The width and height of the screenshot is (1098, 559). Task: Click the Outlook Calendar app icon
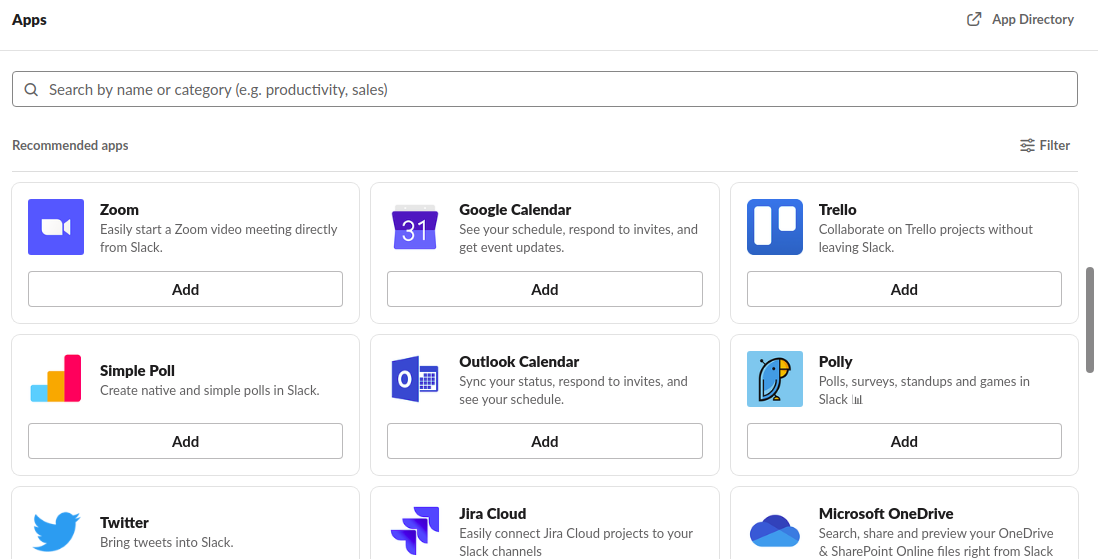415,379
